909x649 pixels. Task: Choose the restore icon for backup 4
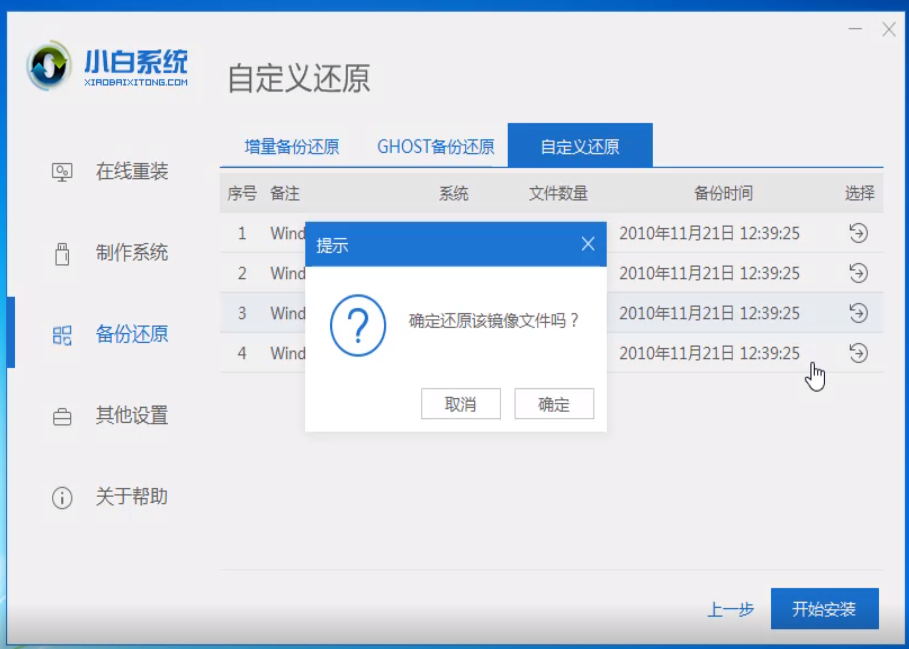point(857,353)
